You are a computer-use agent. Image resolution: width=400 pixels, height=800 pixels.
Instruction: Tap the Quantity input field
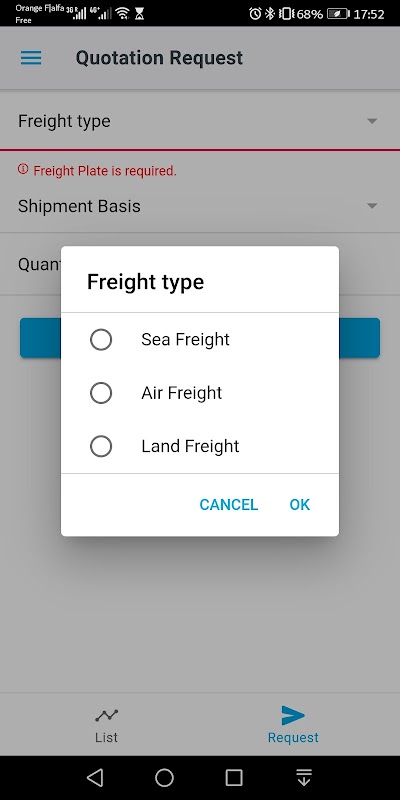point(200,264)
